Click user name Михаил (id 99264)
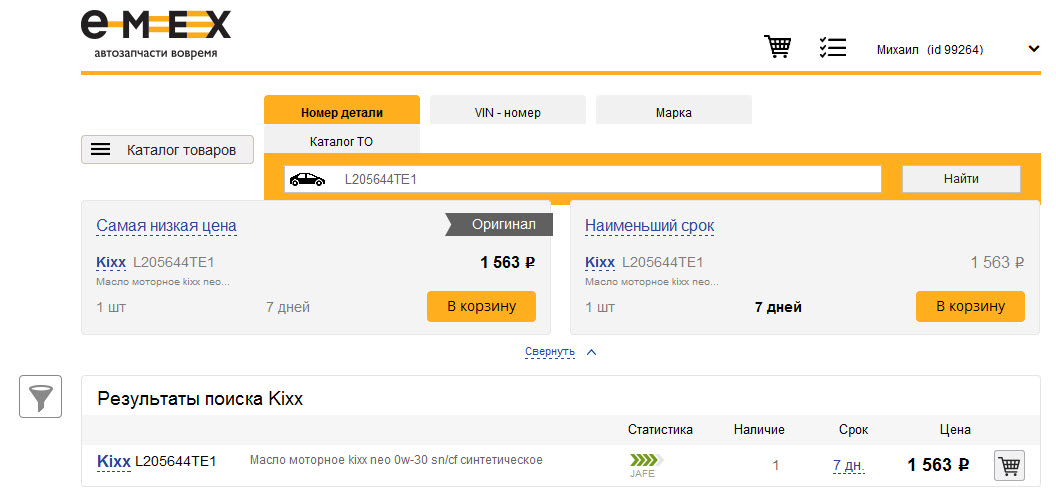The image size is (1056, 503). pos(930,50)
